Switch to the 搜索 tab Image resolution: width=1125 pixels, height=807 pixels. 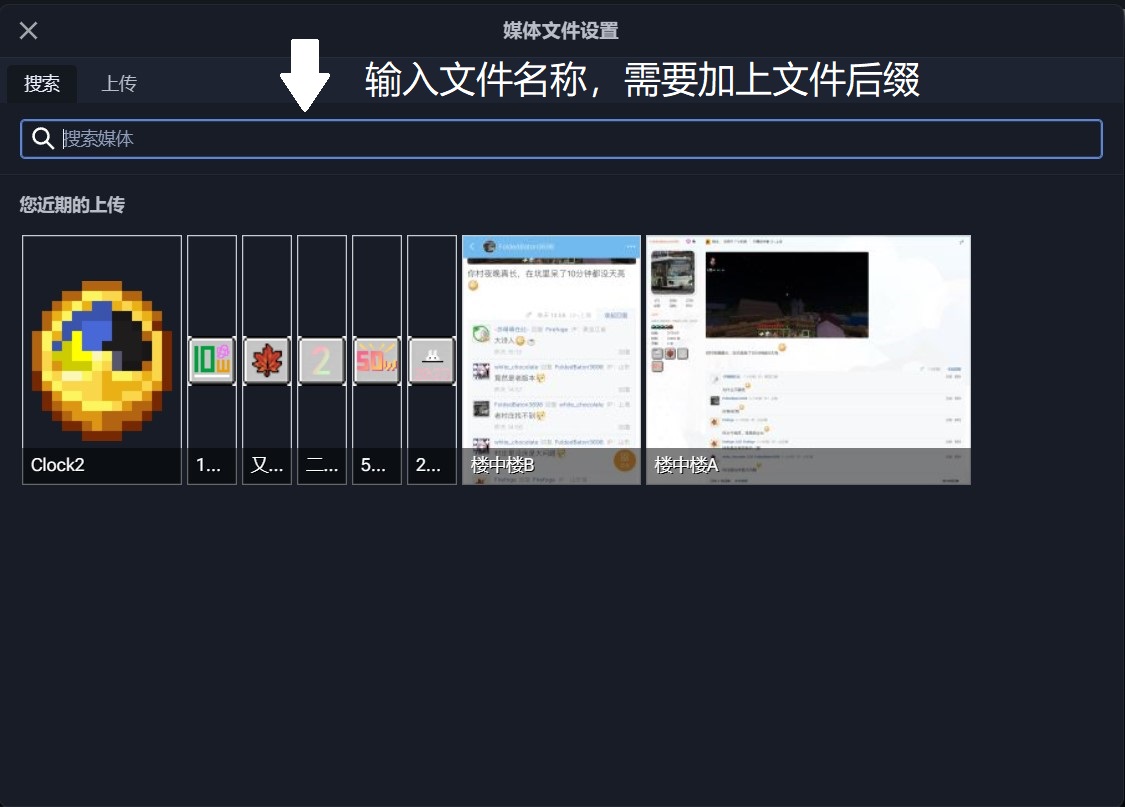42,83
